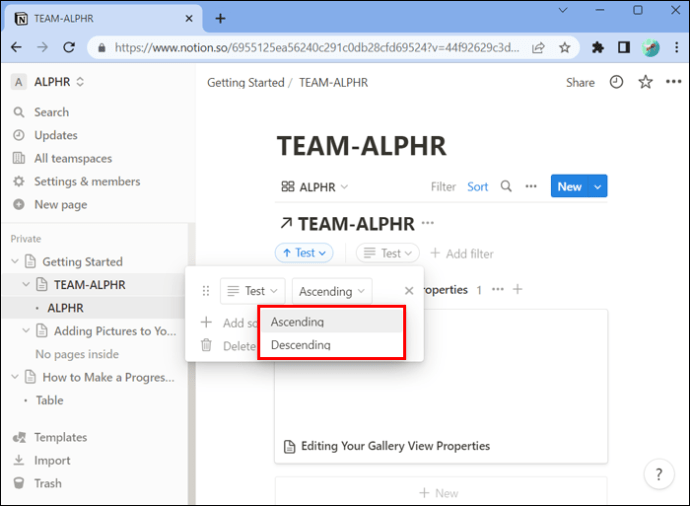Bookmark this page with the address bar star
The width and height of the screenshot is (690, 506).
(x=565, y=48)
